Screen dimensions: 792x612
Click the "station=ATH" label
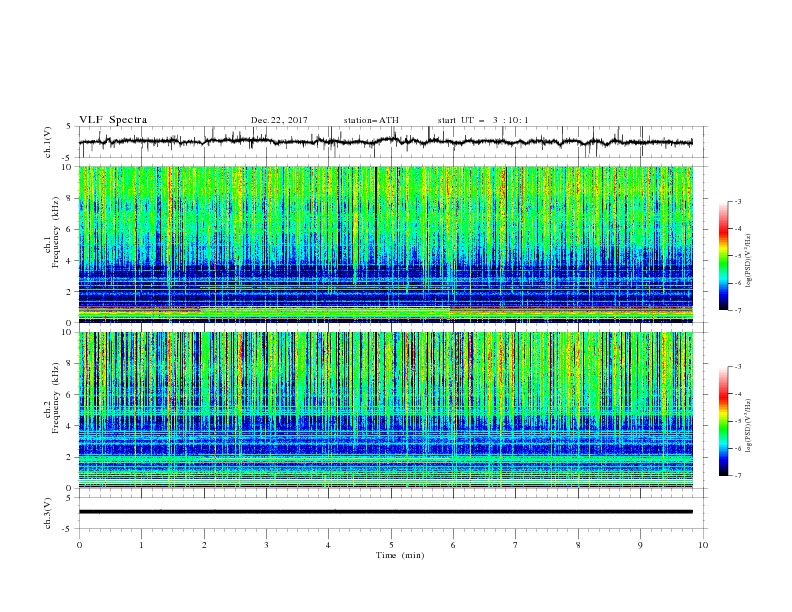(x=371, y=120)
